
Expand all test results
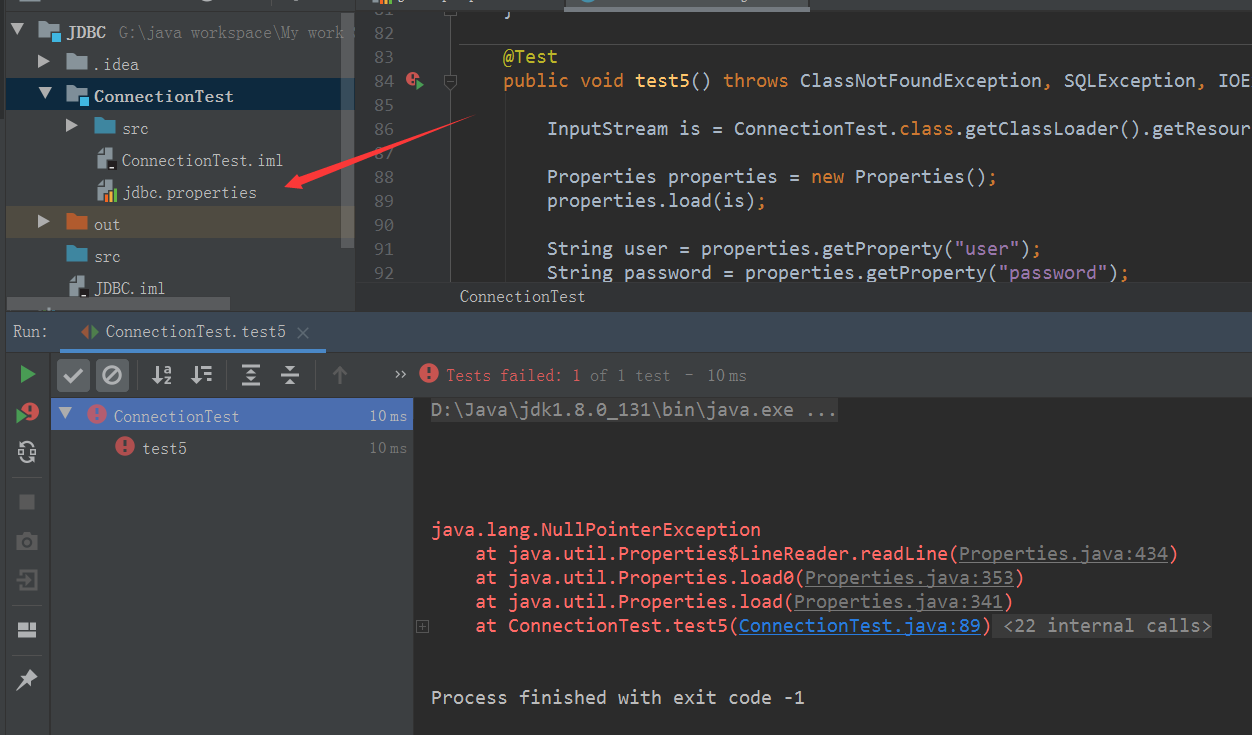251,375
